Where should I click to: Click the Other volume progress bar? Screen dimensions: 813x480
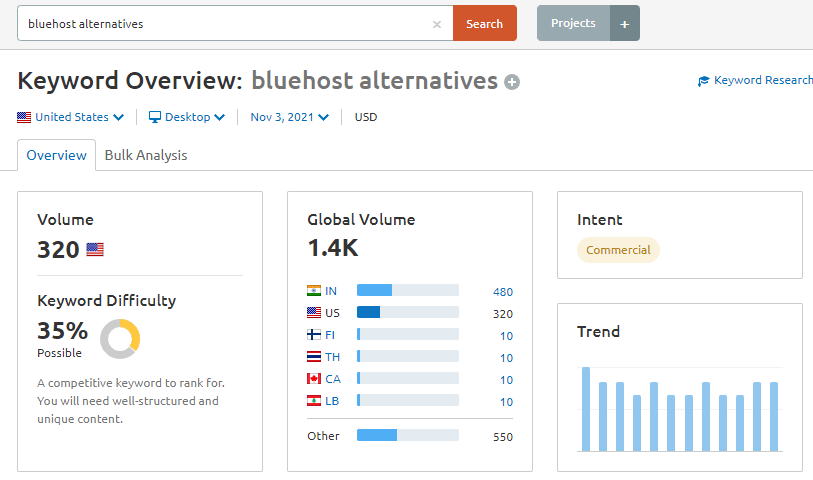(x=408, y=435)
